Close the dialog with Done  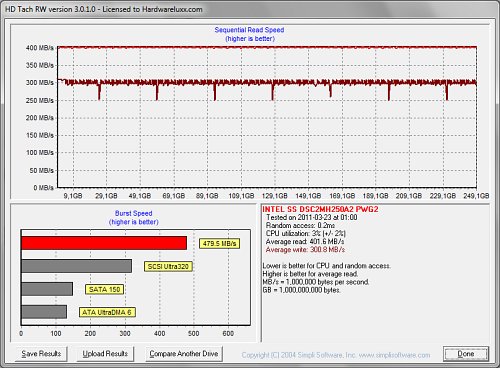coord(466,354)
